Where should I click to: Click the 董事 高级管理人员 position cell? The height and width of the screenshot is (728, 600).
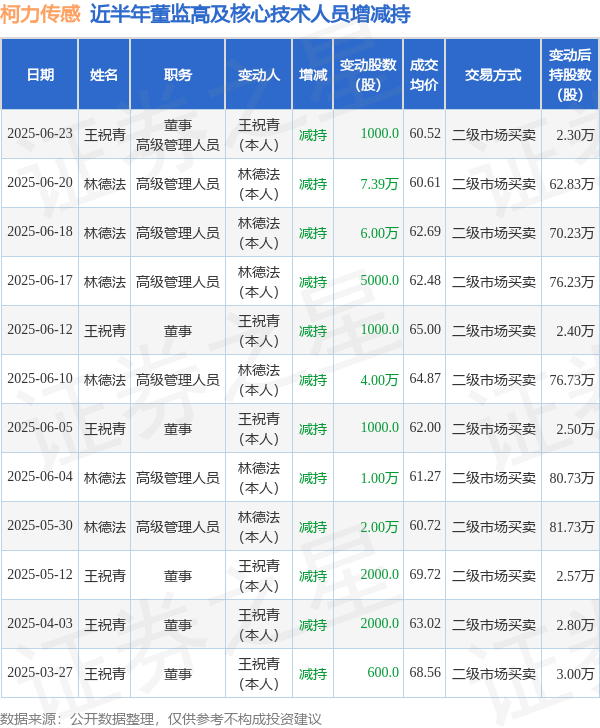177,135
